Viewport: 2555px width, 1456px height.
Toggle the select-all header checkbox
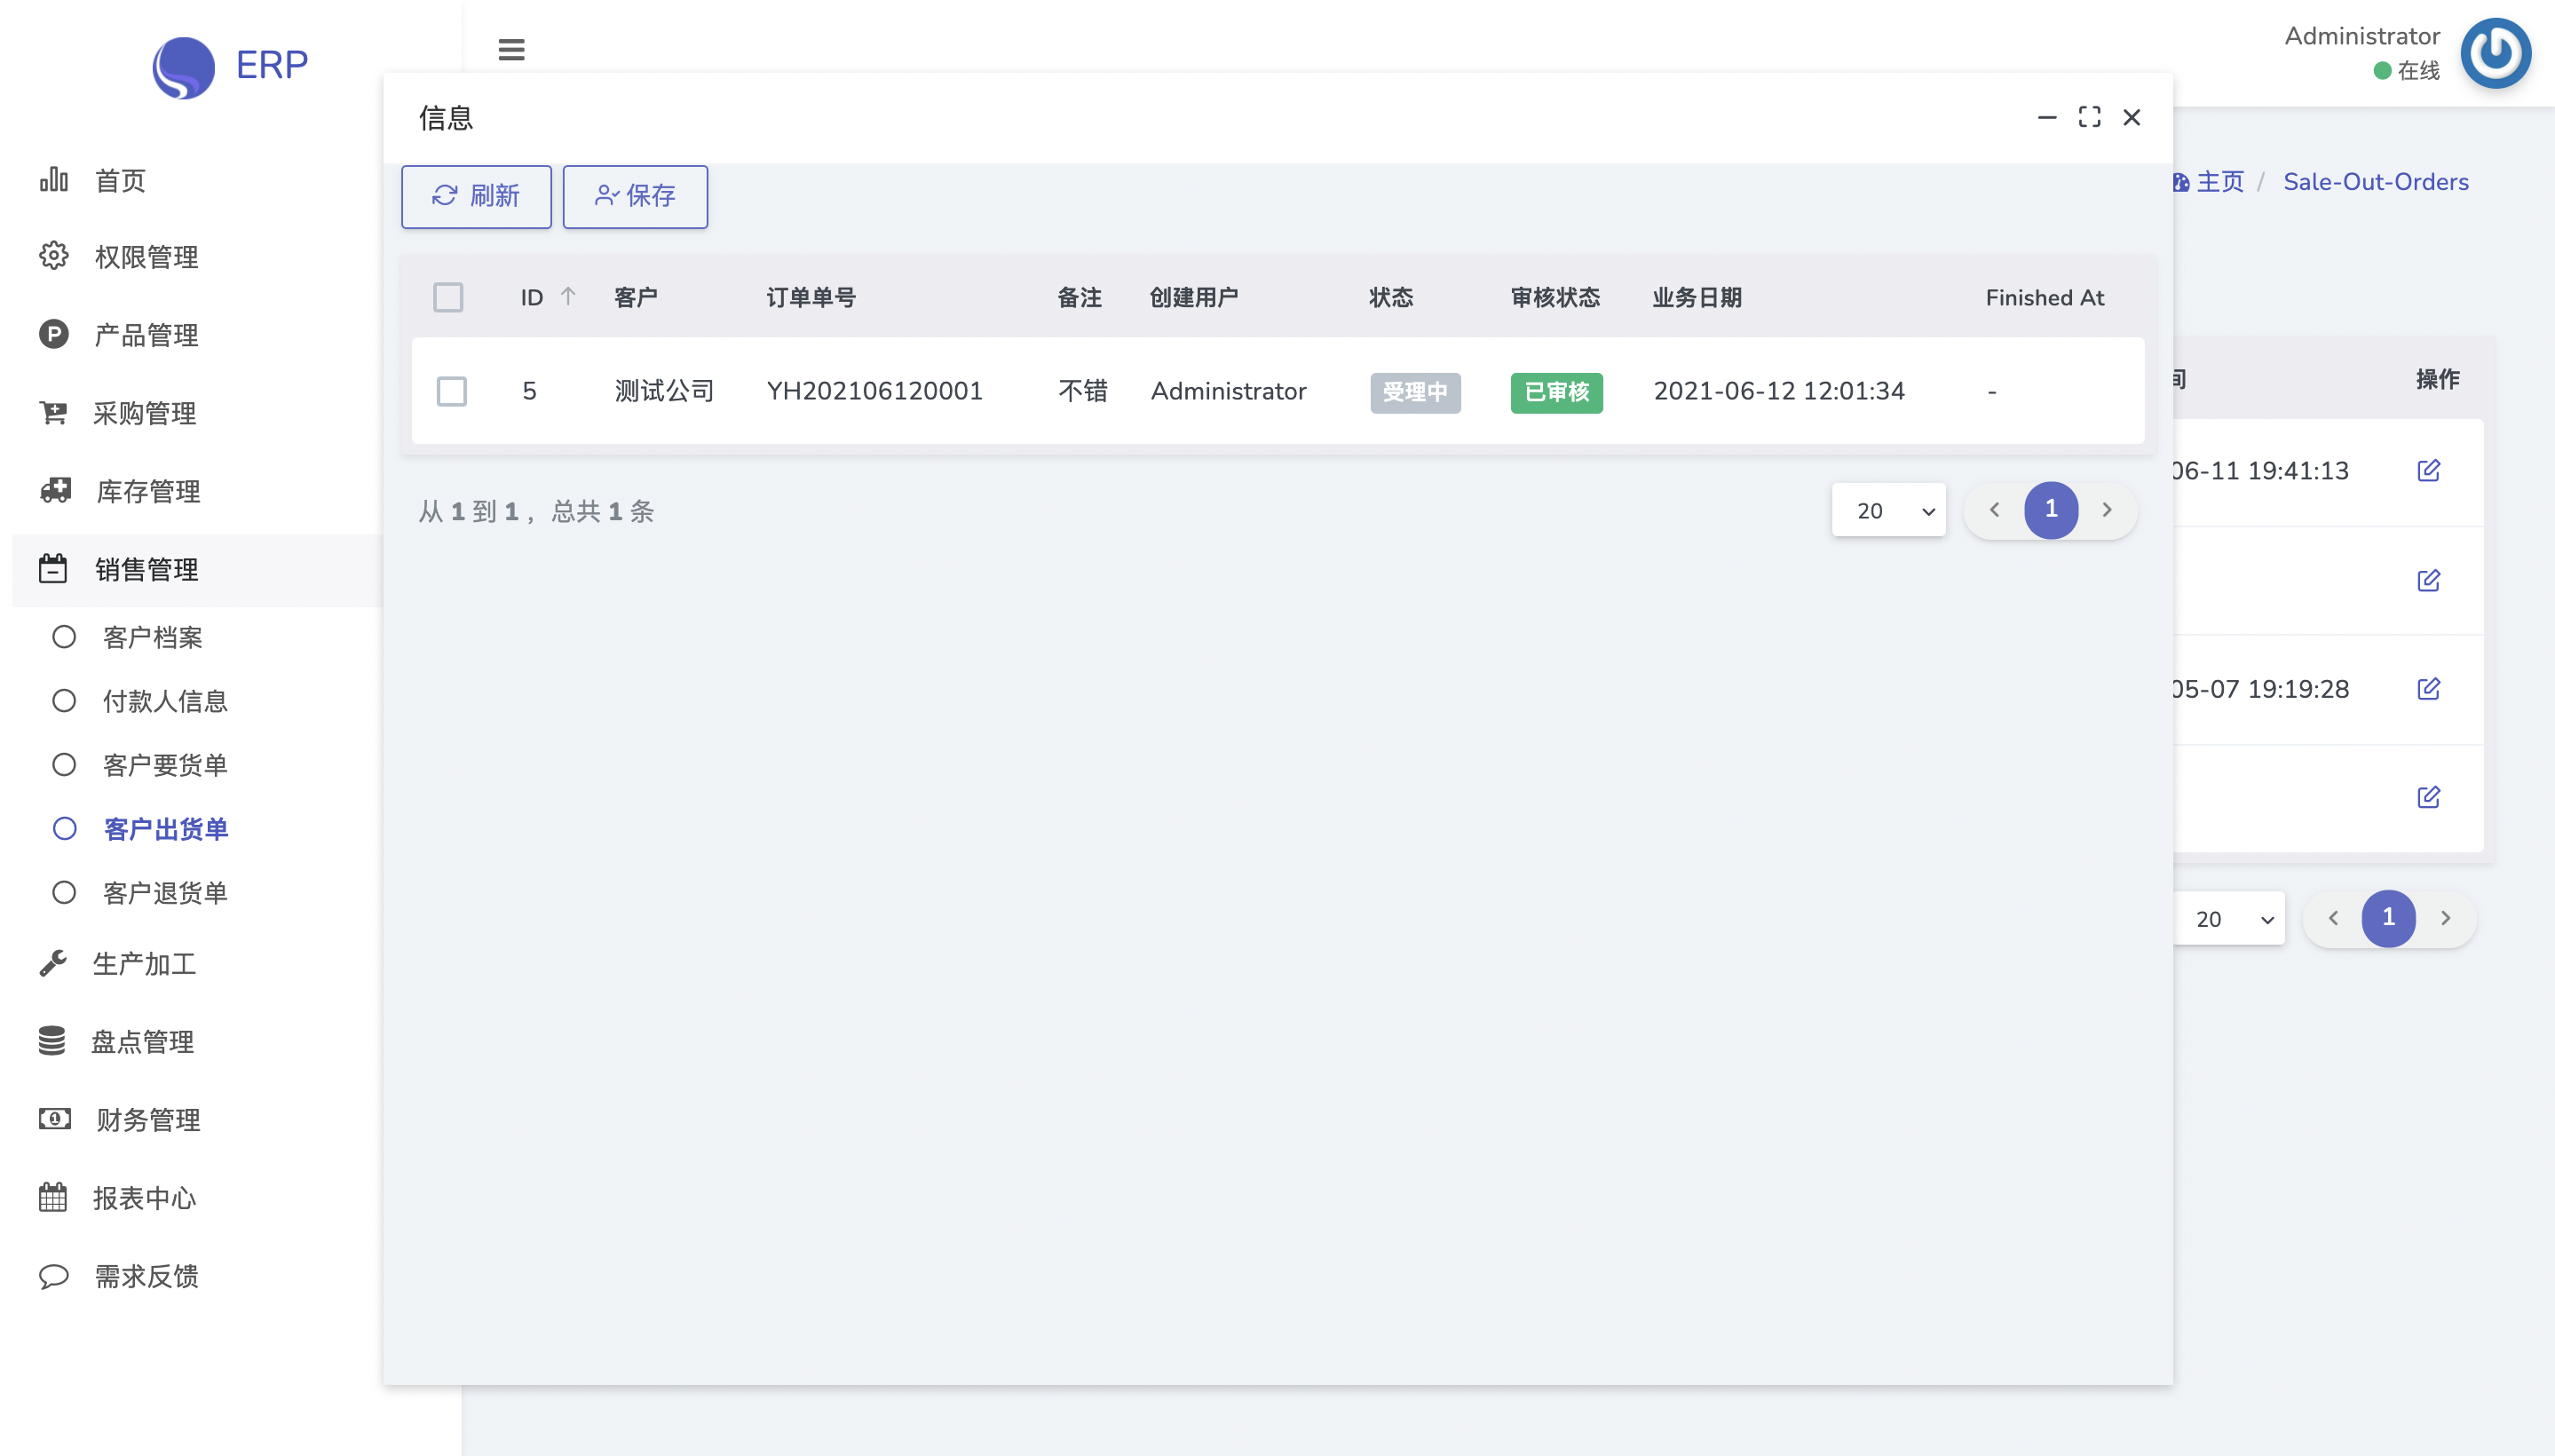[448, 297]
